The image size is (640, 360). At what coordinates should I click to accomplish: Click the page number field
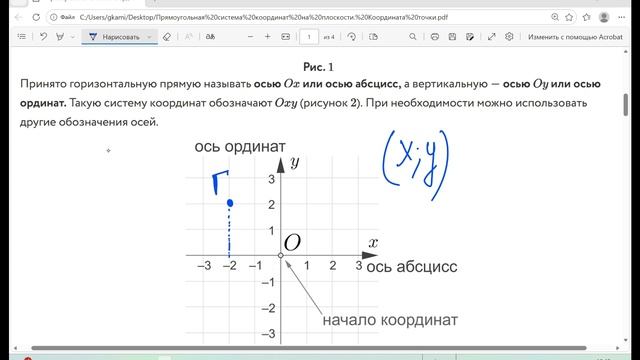[309, 37]
